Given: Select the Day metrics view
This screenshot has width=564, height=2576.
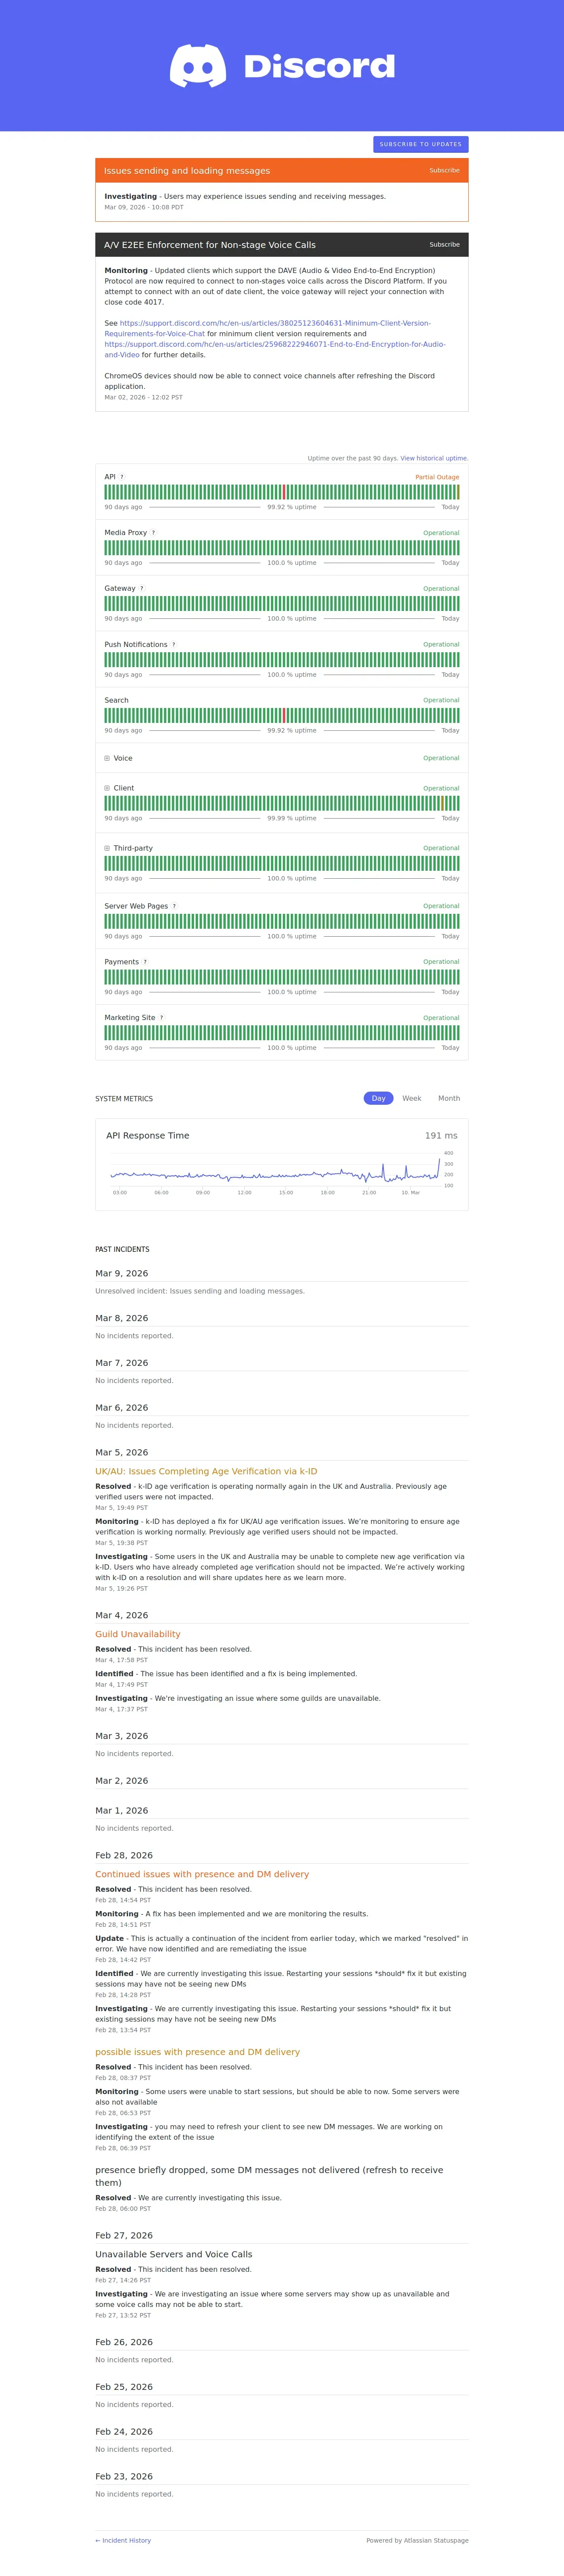Looking at the screenshot, I should point(378,1098).
